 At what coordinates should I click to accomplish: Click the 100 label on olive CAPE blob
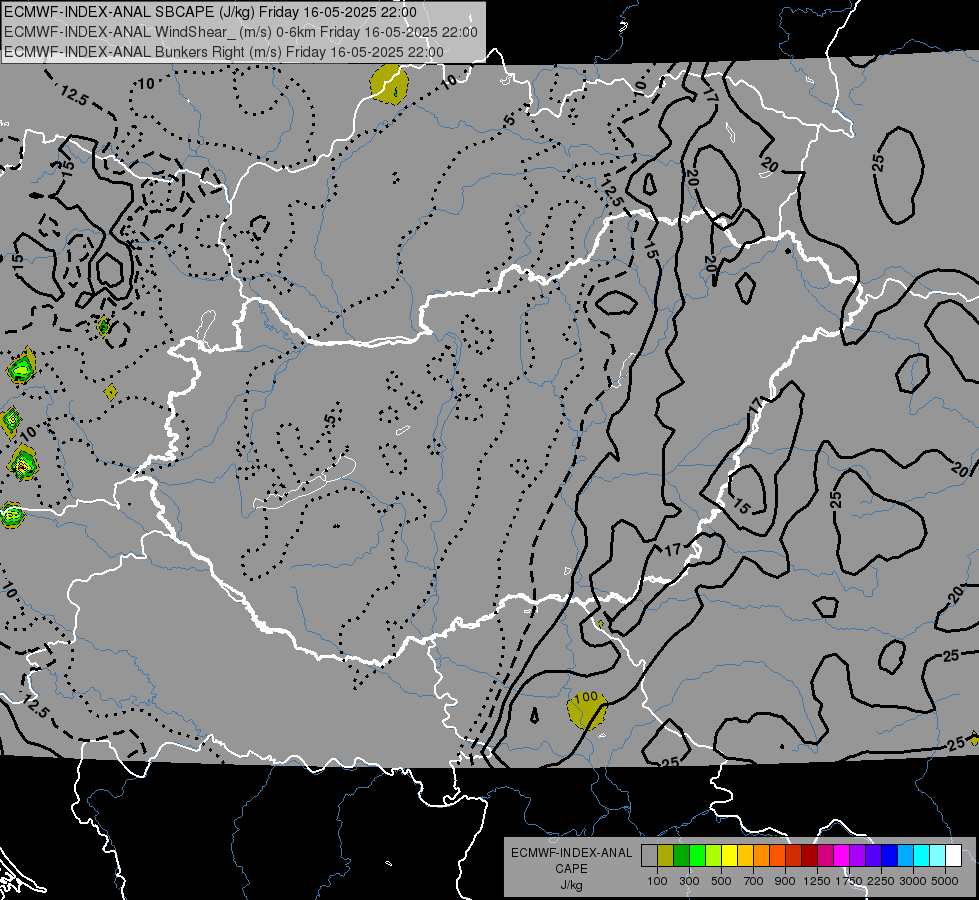tap(586, 698)
